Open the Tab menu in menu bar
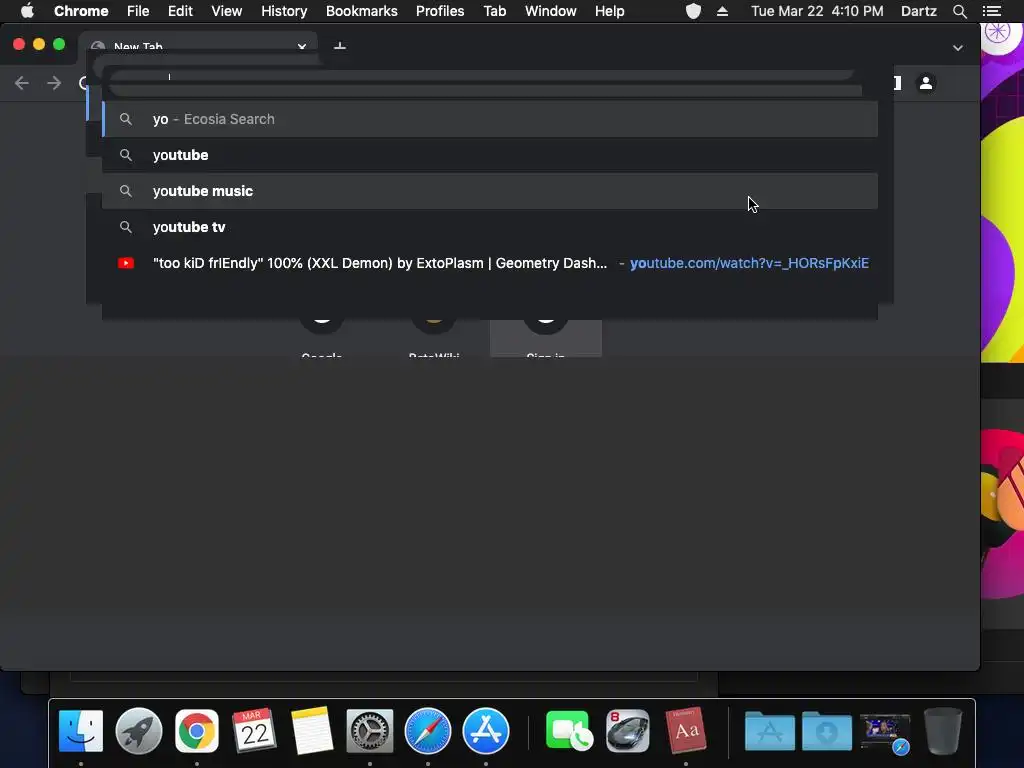Image resolution: width=1024 pixels, height=768 pixels. click(494, 11)
